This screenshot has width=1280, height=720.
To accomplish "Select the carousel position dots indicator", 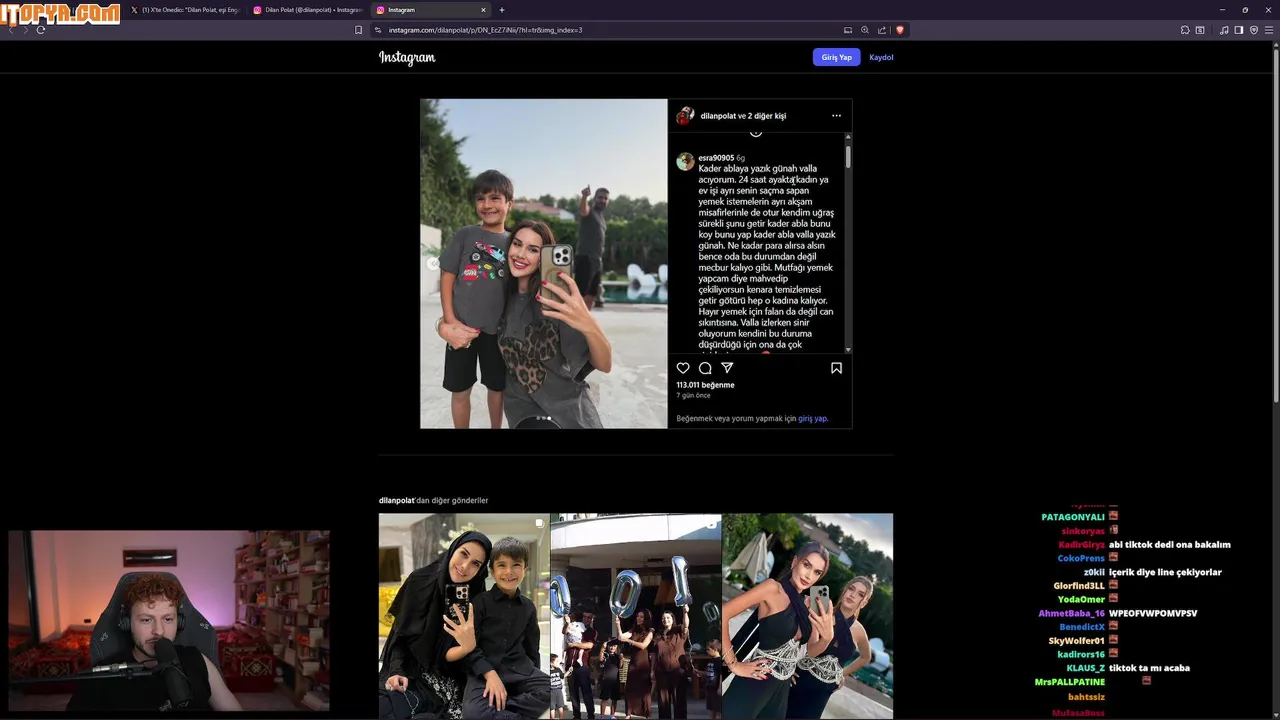I will tap(544, 418).
